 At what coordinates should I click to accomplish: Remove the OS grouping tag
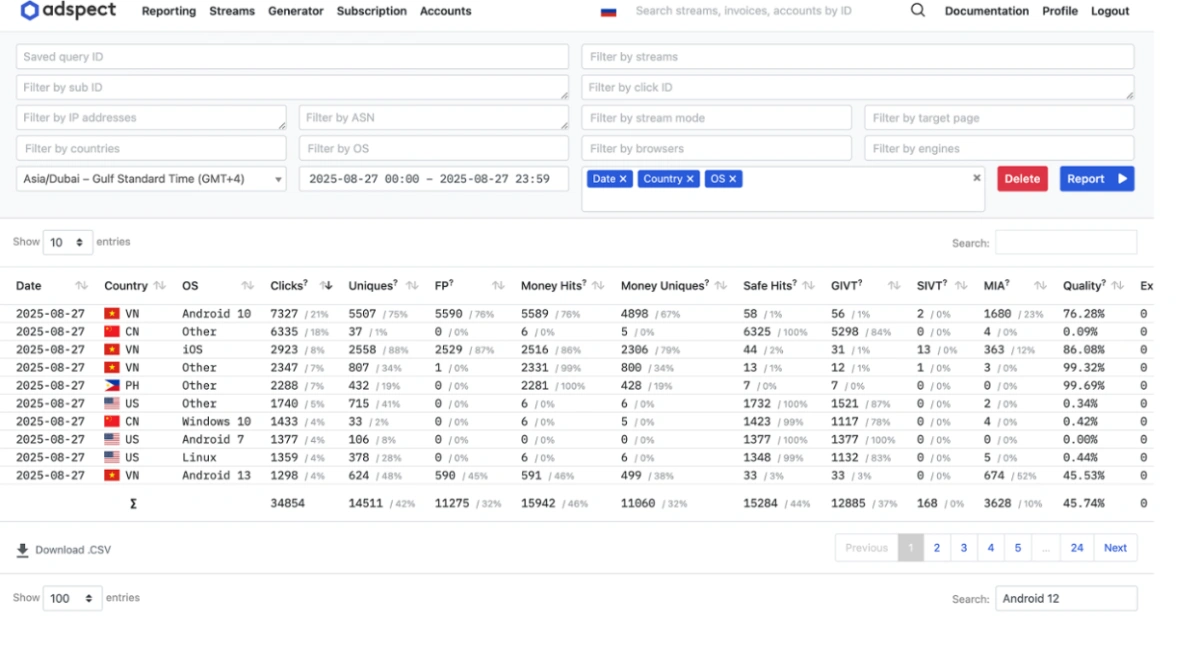click(732, 179)
